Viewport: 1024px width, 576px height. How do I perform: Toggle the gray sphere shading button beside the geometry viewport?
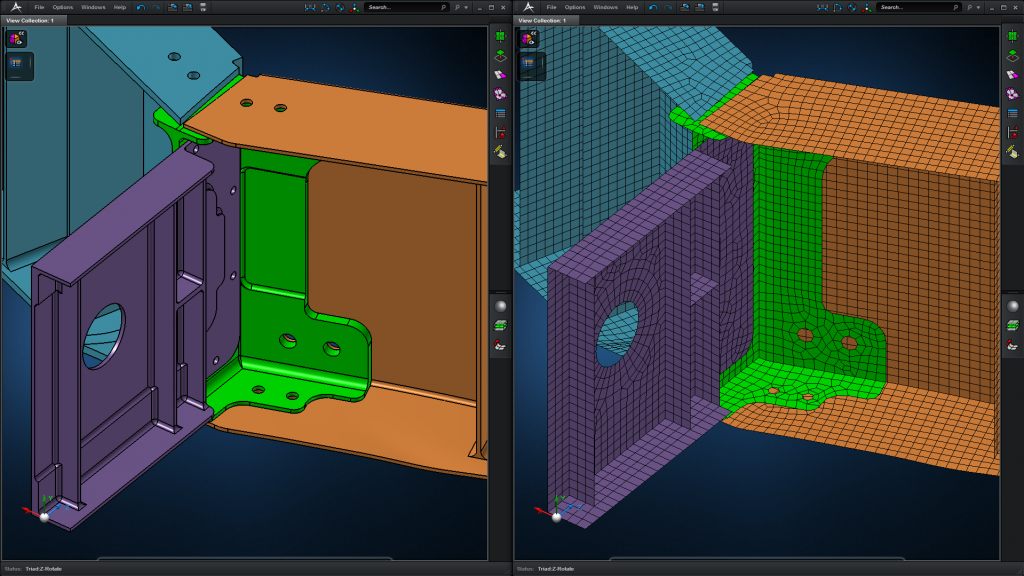[x=501, y=306]
